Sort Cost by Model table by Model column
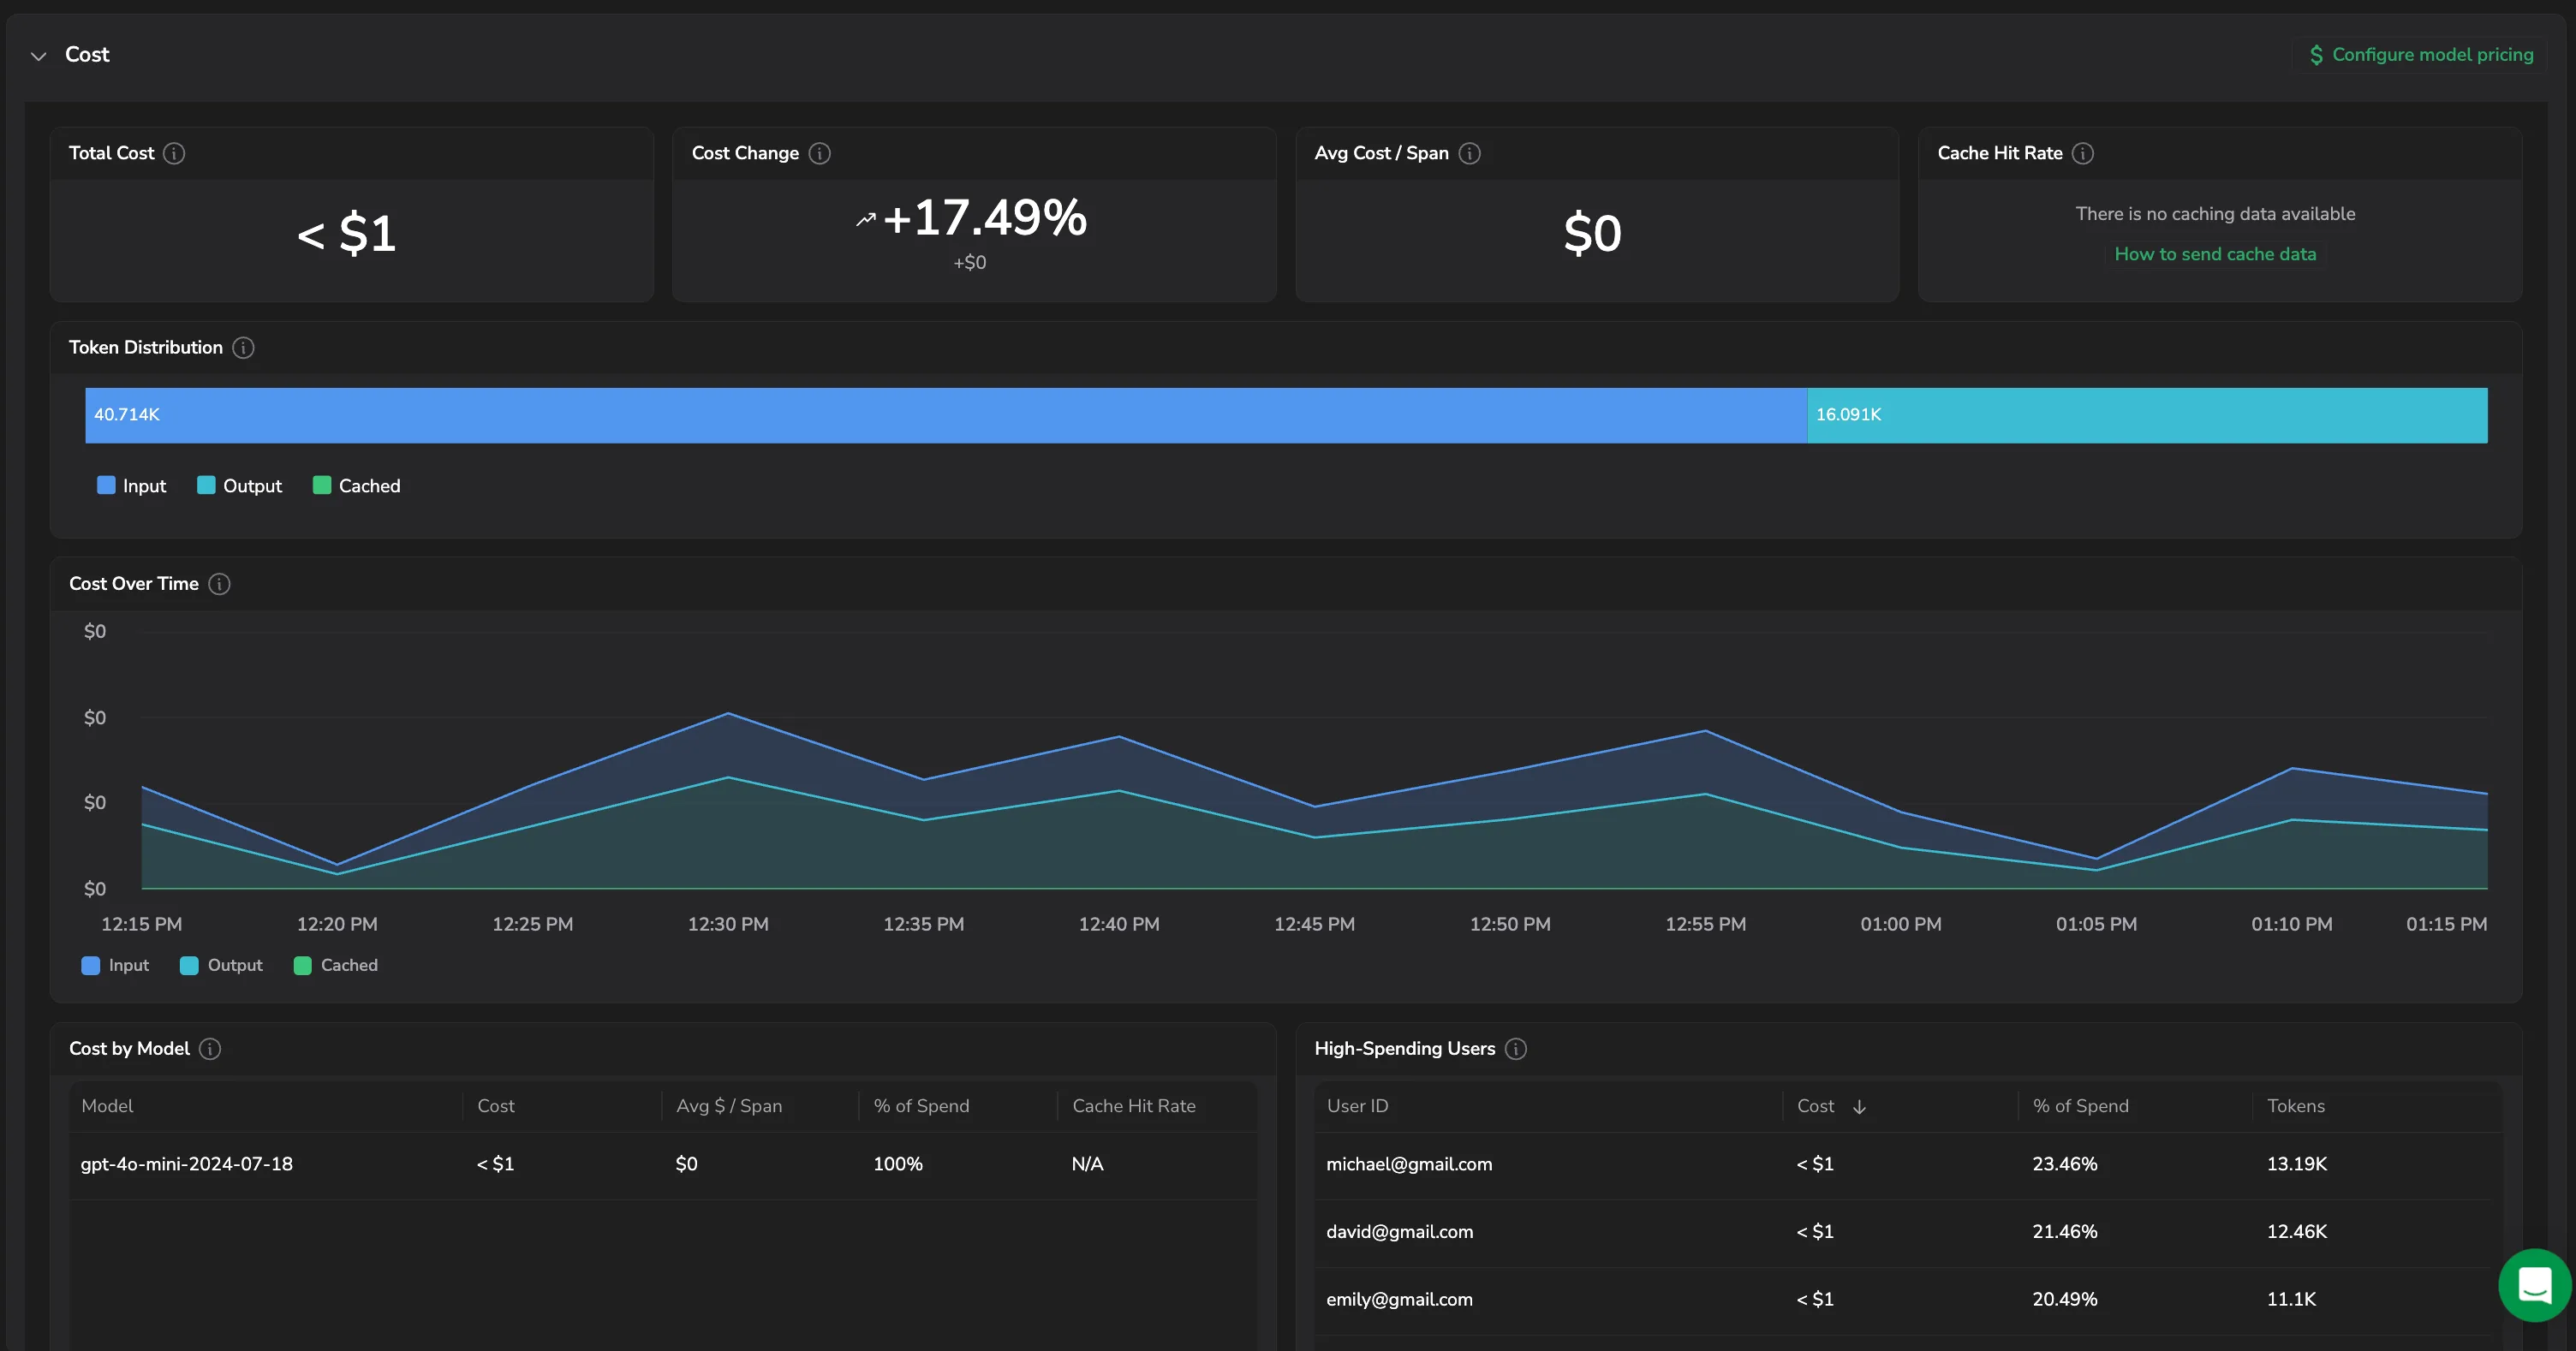Viewport: 2576px width, 1351px height. click(x=107, y=1106)
